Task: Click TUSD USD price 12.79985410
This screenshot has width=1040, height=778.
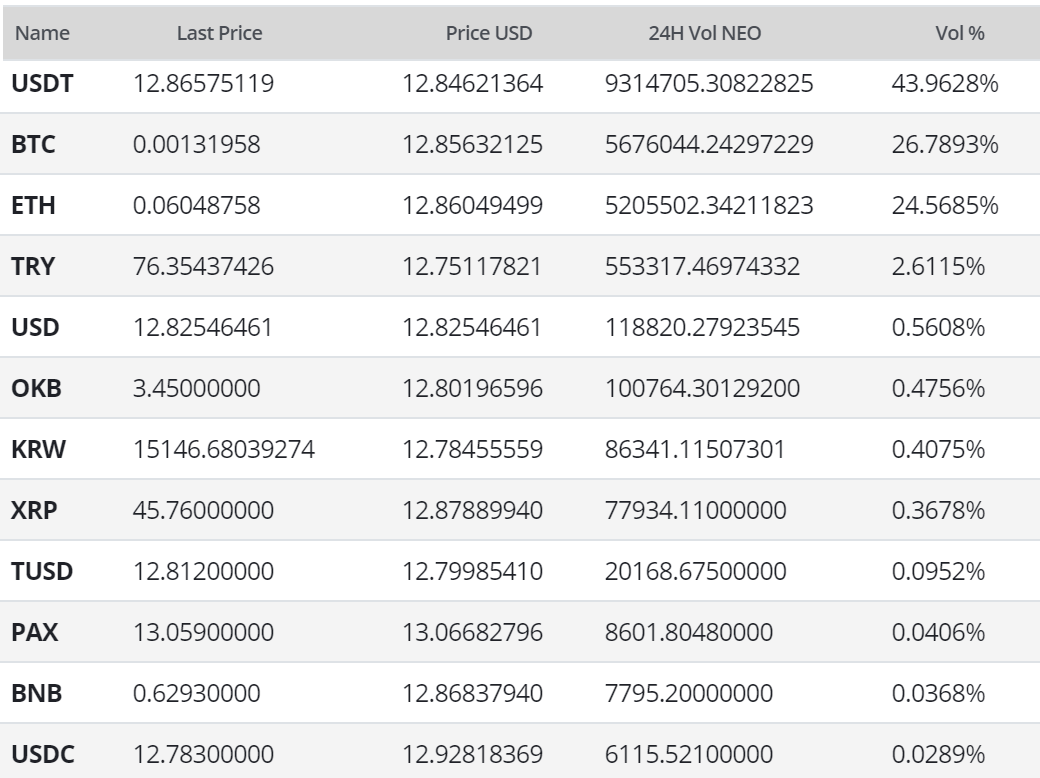Action: [473, 572]
